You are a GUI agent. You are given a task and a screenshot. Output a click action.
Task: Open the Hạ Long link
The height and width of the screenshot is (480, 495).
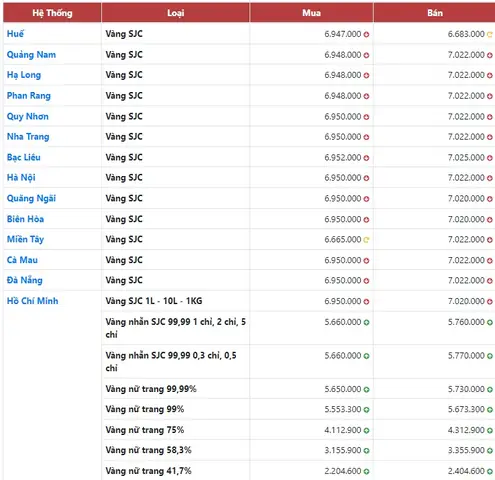point(24,75)
